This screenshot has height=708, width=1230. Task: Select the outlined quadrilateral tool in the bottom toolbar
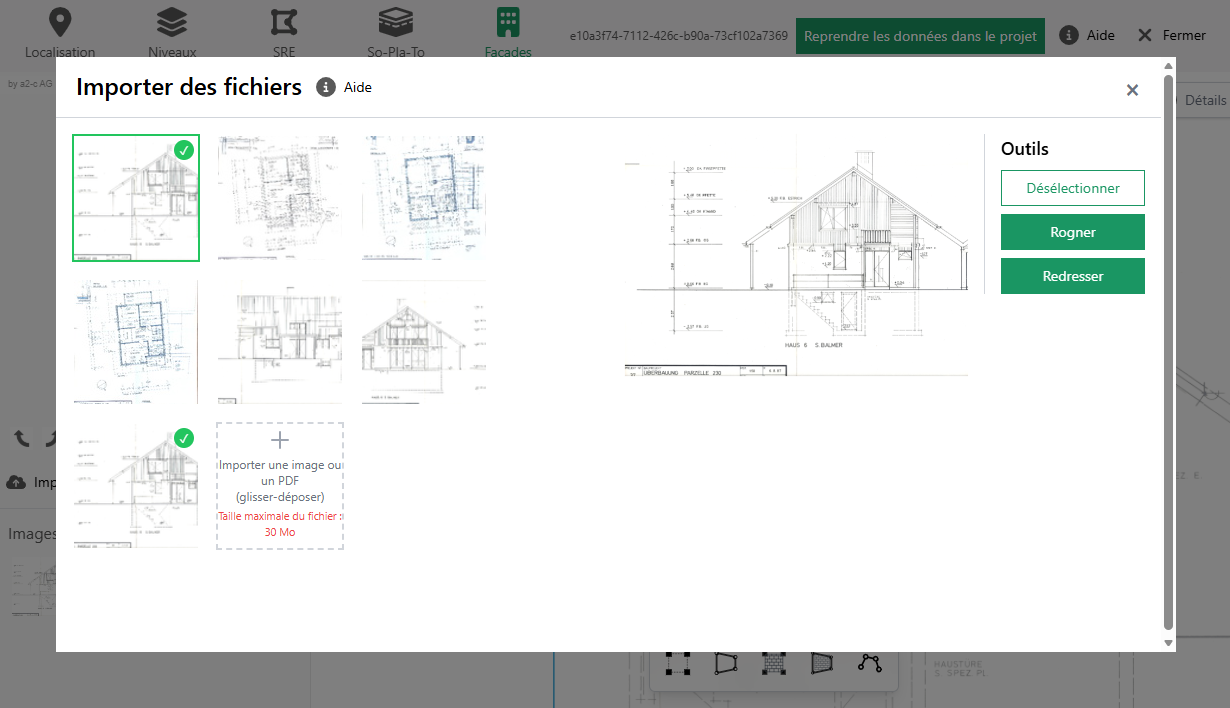coord(726,663)
